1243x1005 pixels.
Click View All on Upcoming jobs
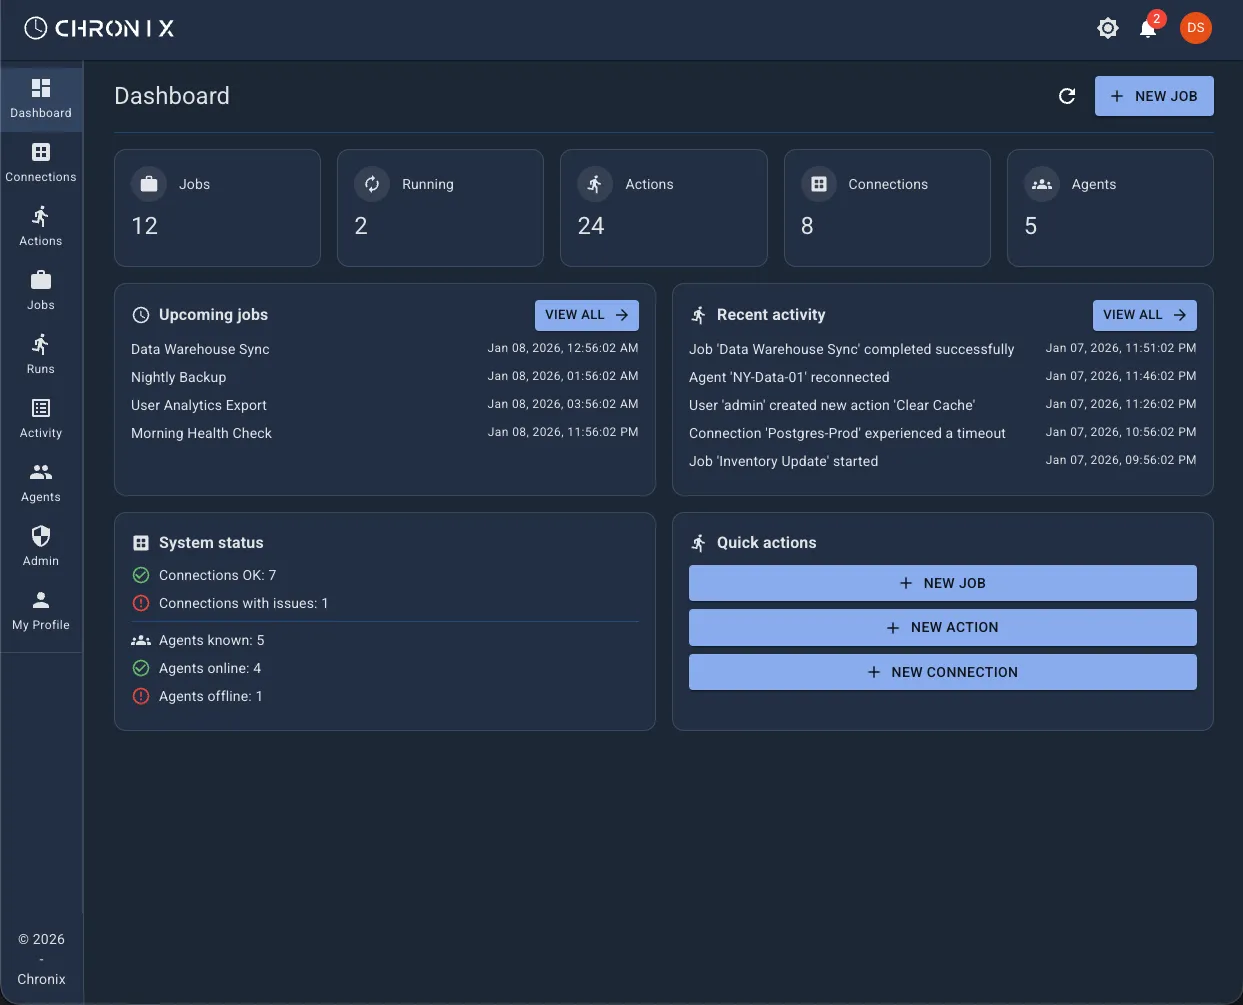[586, 315]
